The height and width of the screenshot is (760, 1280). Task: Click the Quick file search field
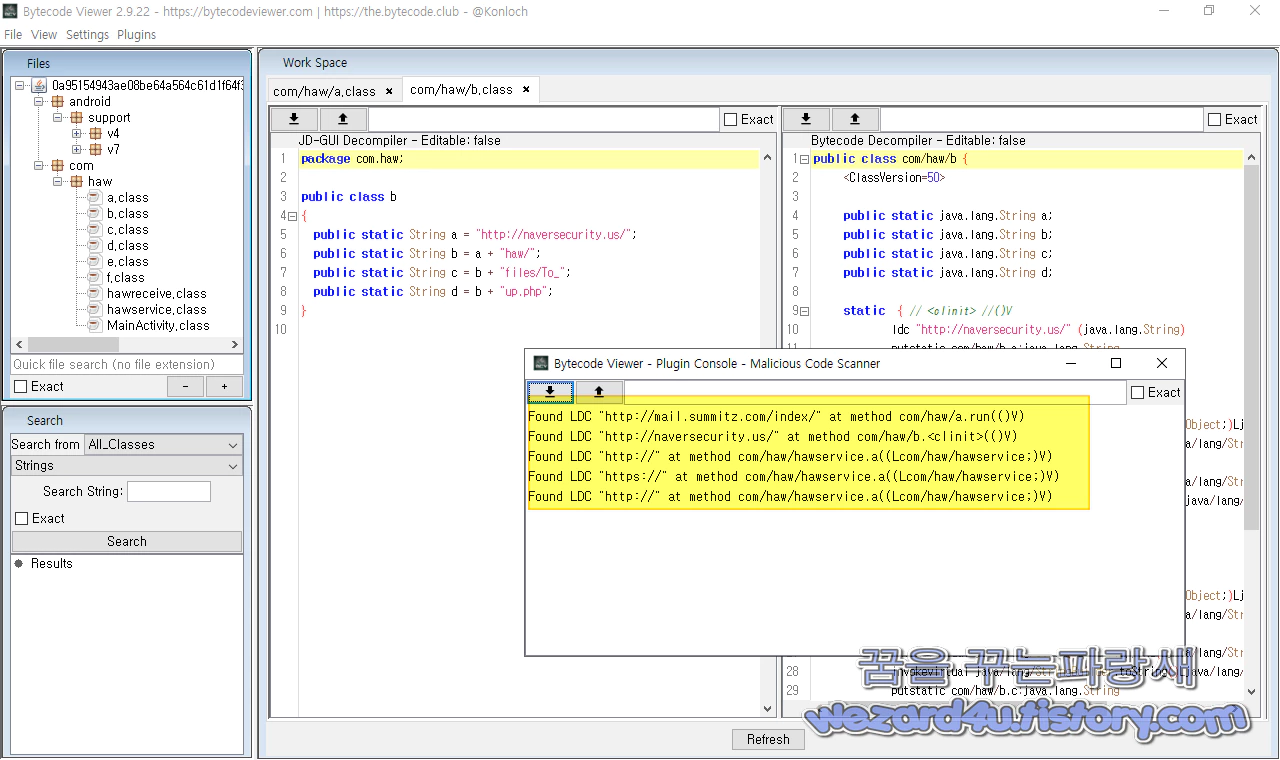click(x=127, y=365)
